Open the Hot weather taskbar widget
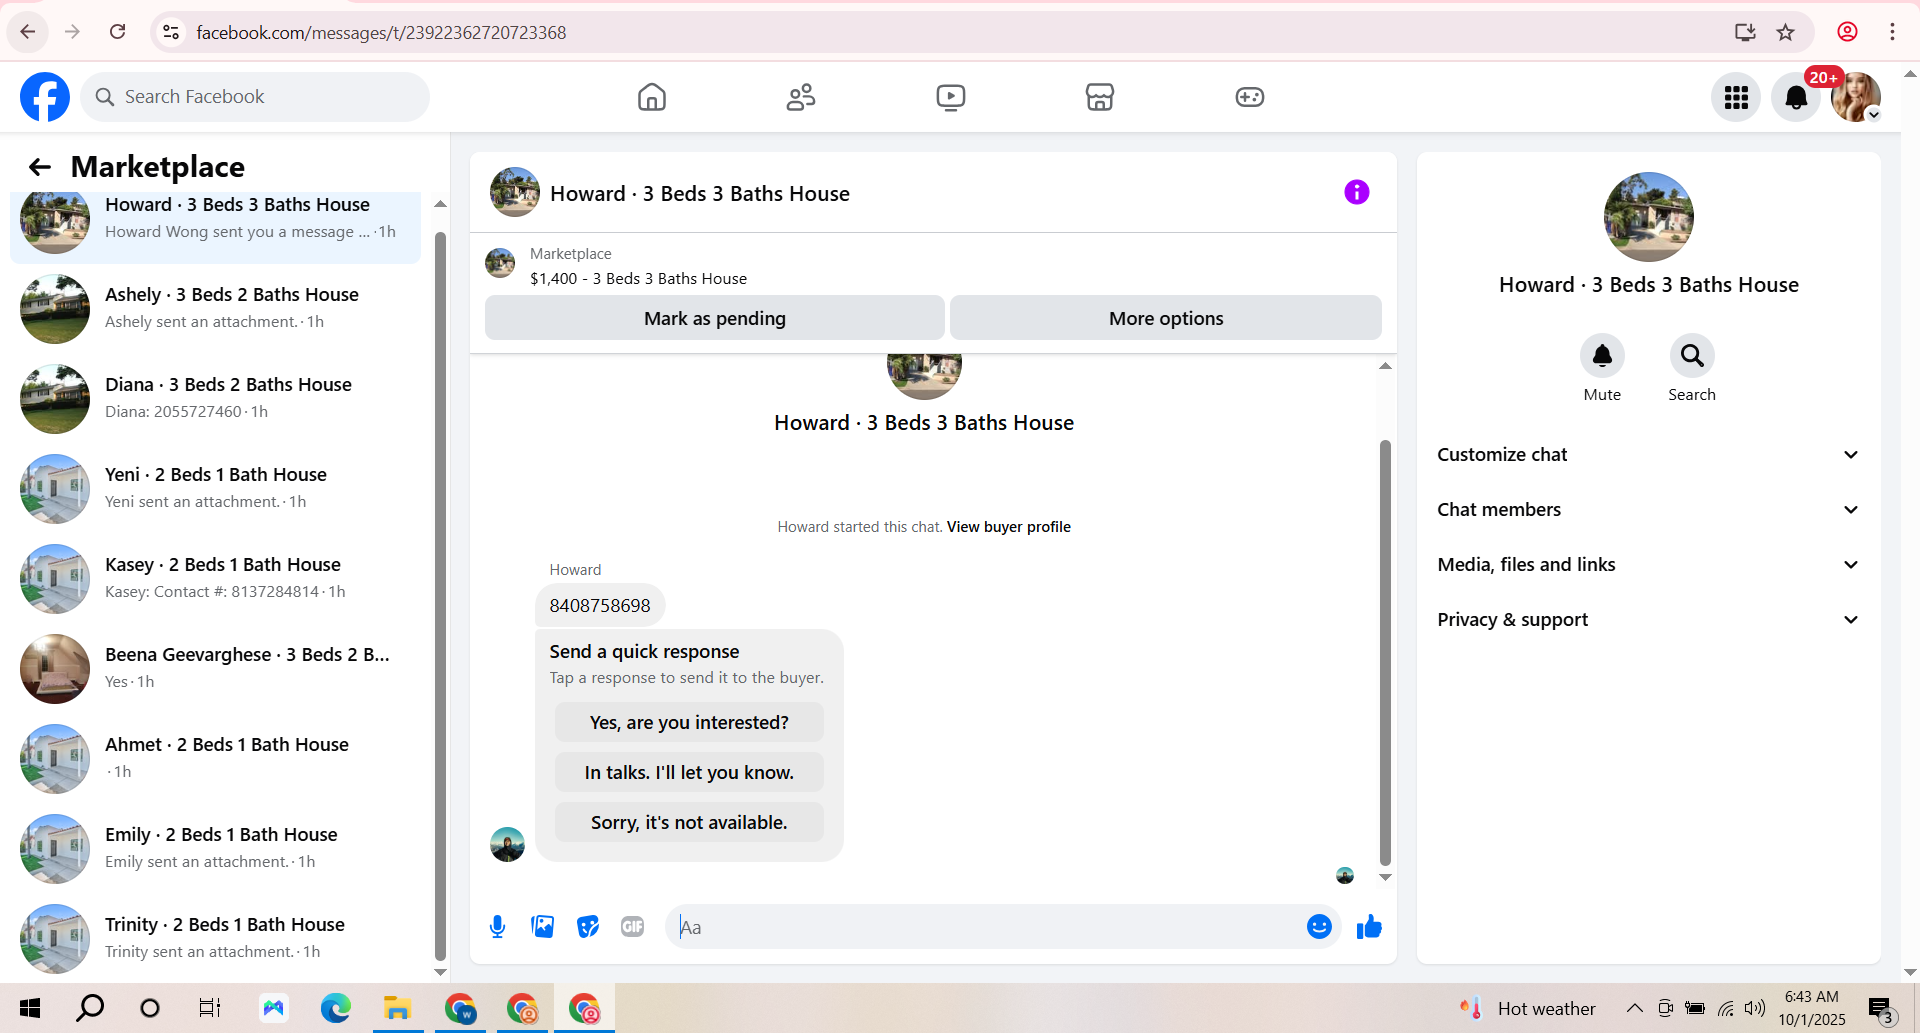 coord(1527,1008)
